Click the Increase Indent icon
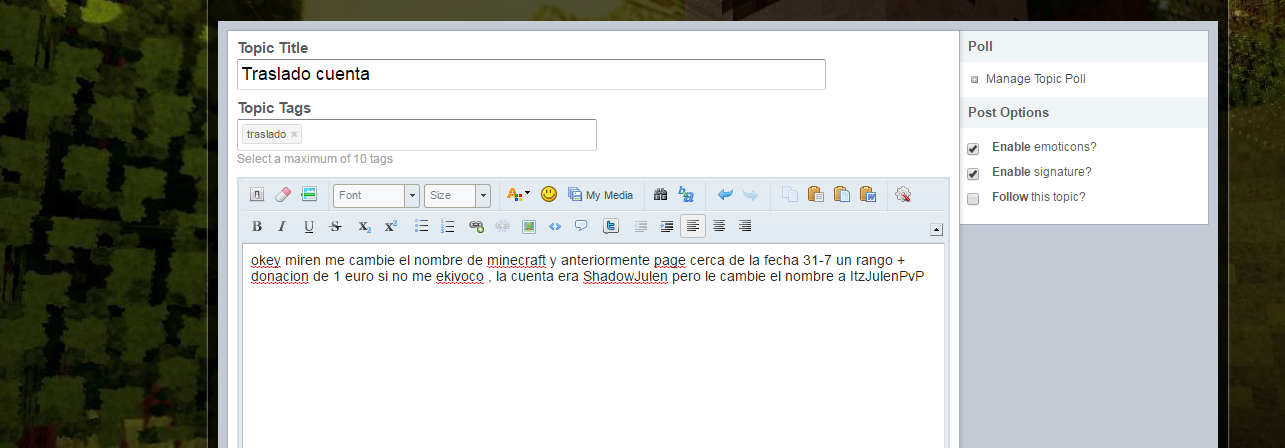1285x448 pixels. pos(667,226)
